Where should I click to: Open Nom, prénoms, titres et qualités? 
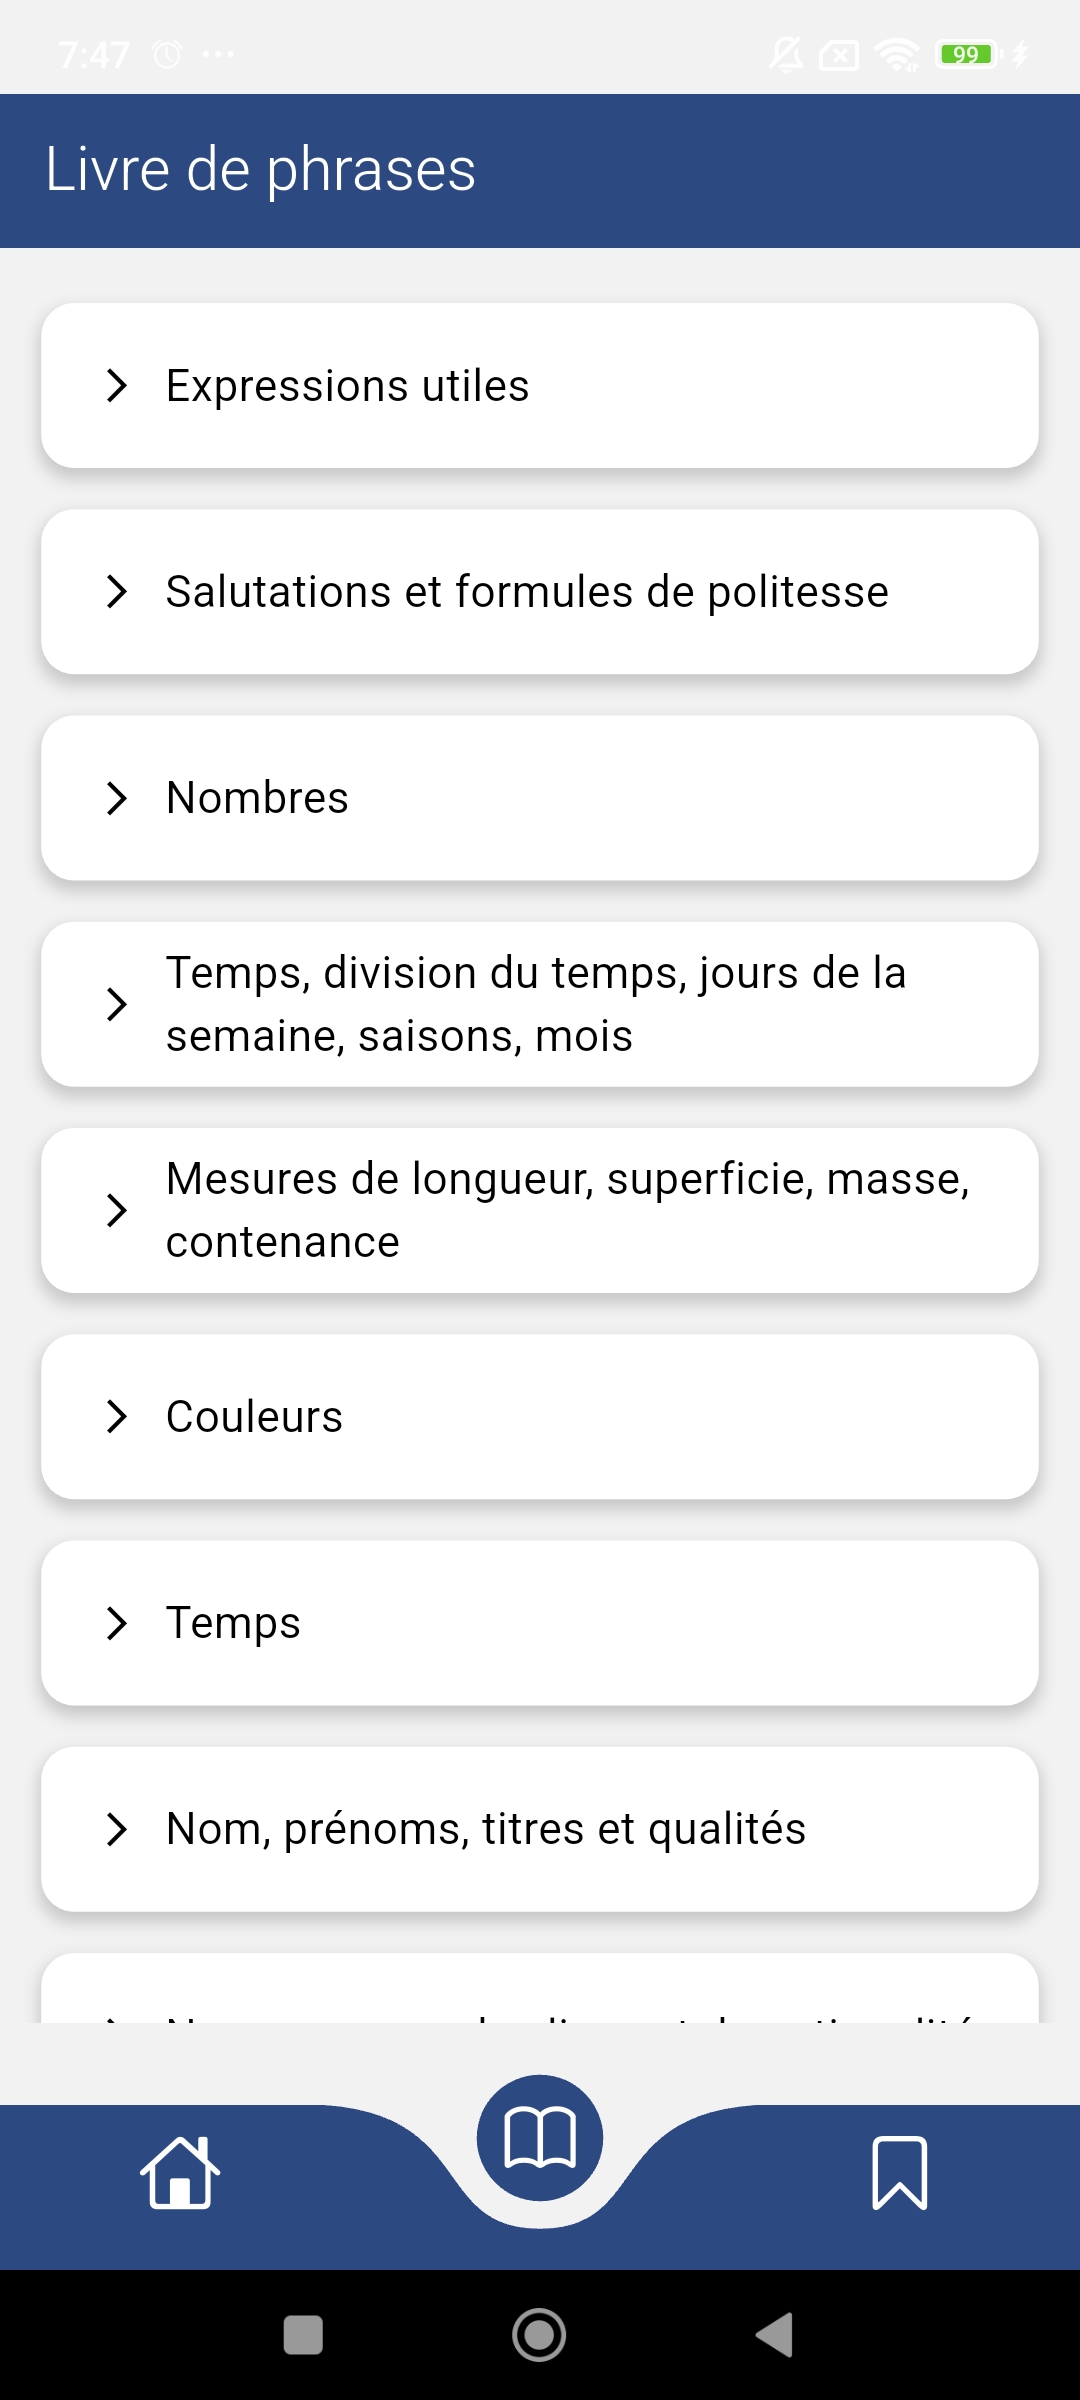[x=540, y=1829]
